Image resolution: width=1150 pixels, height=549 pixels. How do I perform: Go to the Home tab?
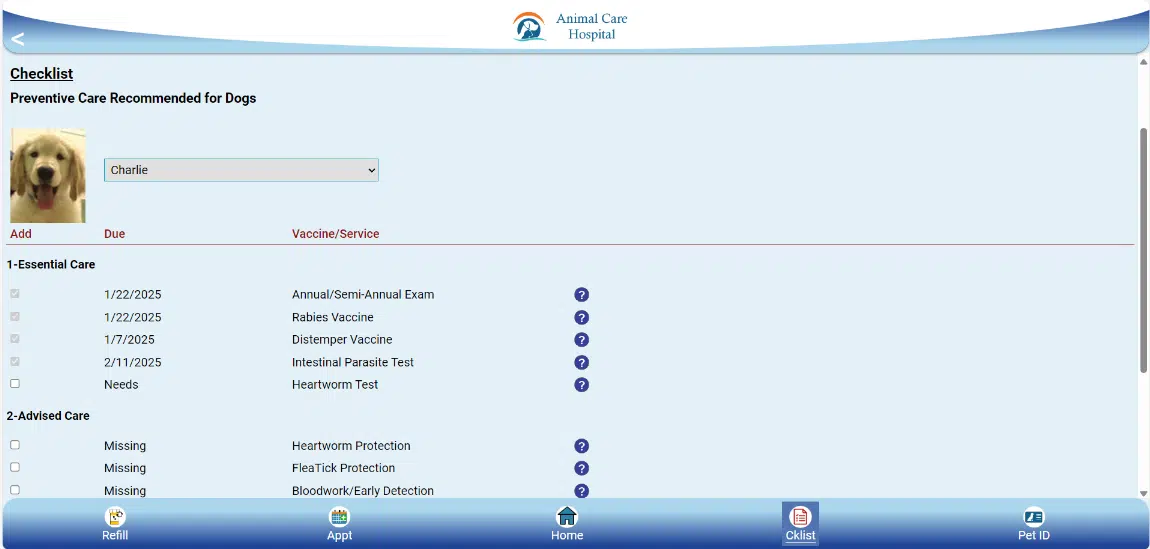pyautogui.click(x=567, y=524)
